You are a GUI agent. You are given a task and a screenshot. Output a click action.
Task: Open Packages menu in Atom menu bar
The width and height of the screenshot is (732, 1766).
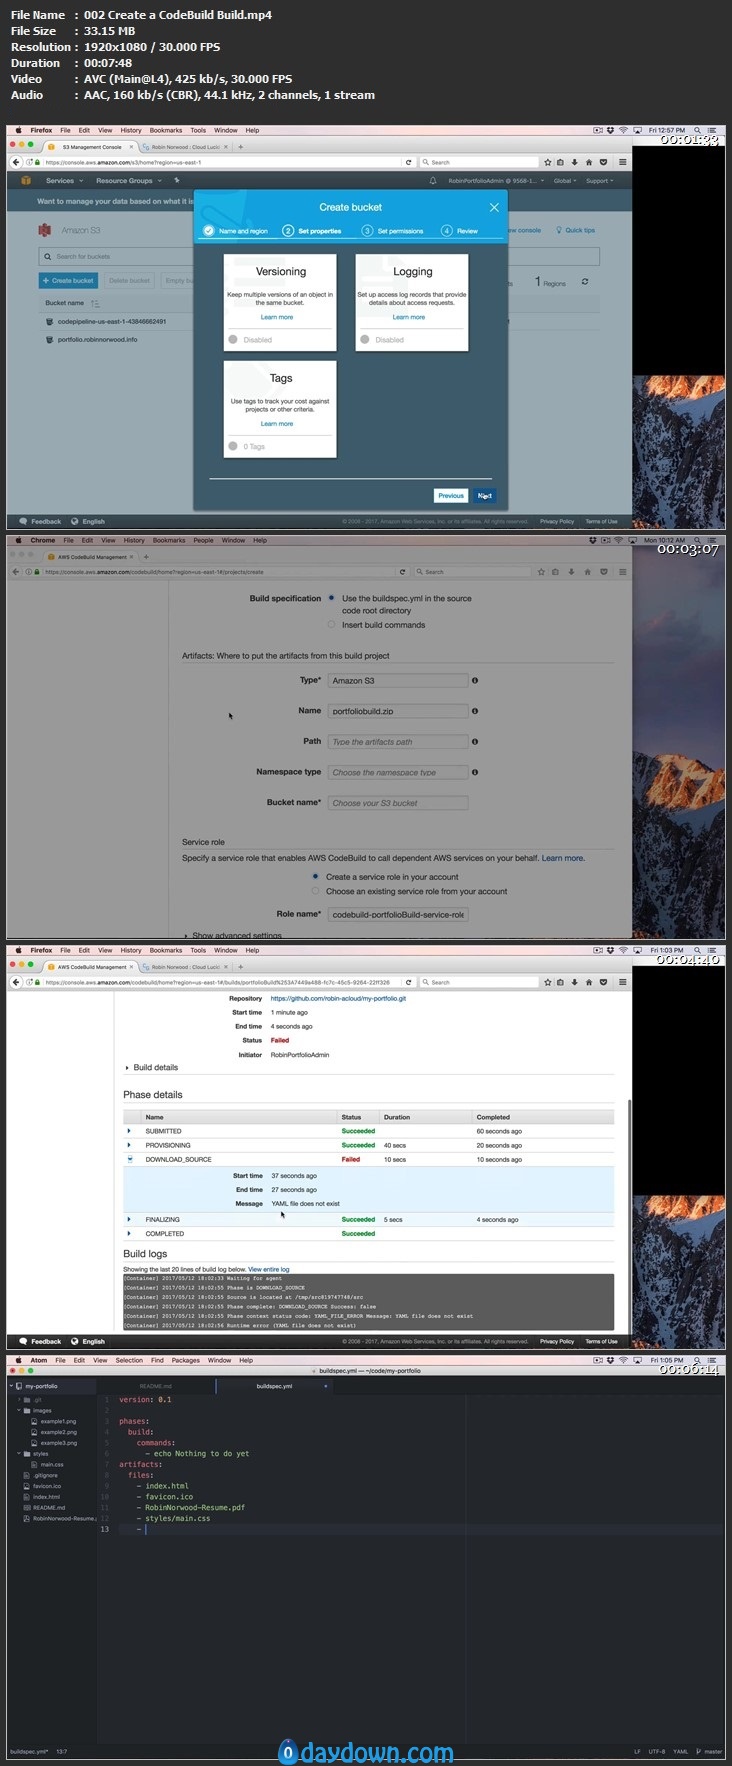click(185, 1360)
